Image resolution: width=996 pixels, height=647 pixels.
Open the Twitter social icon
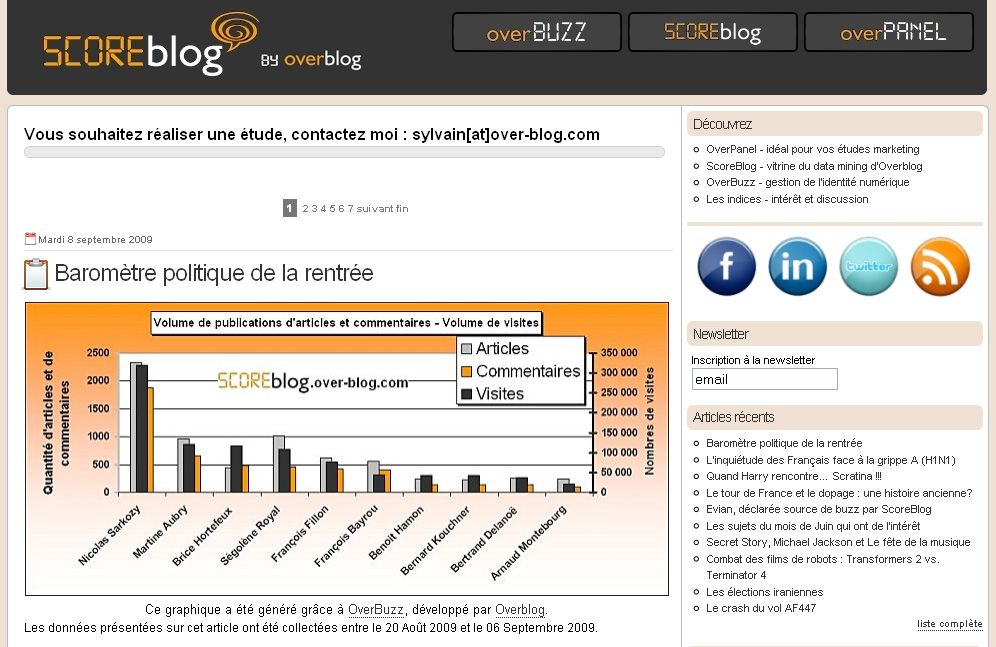click(x=869, y=267)
